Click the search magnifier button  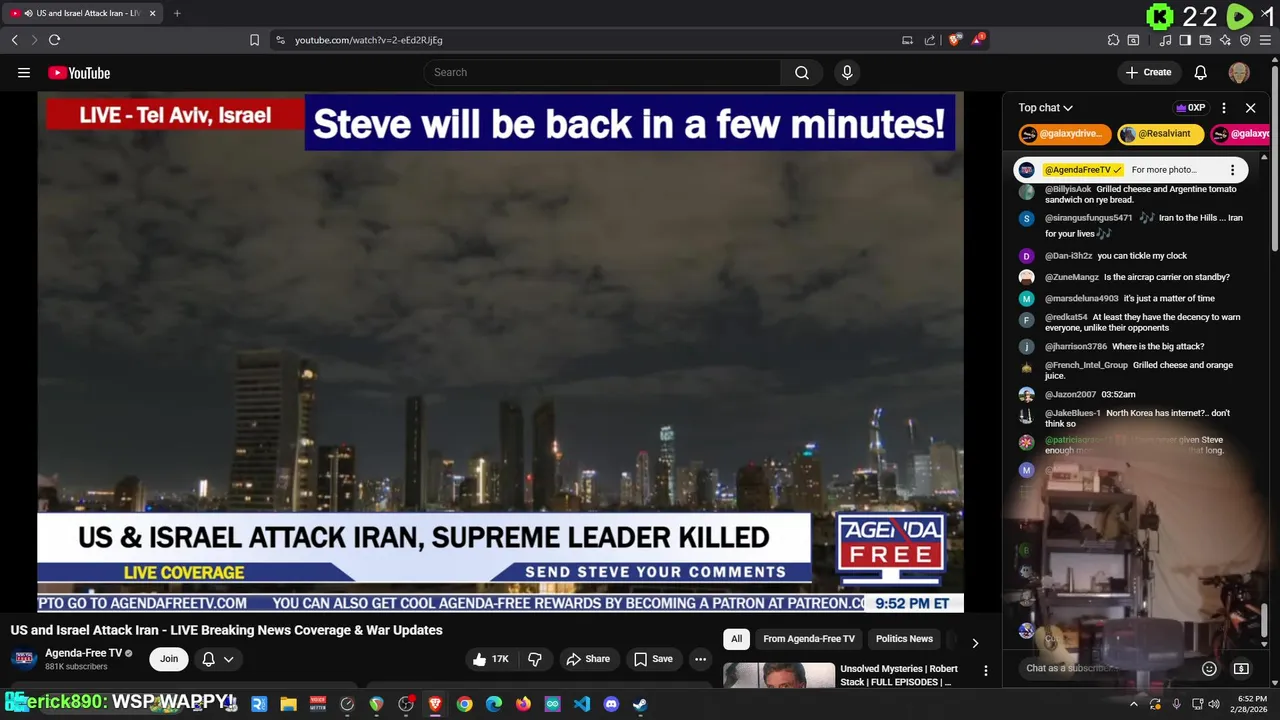coord(802,72)
